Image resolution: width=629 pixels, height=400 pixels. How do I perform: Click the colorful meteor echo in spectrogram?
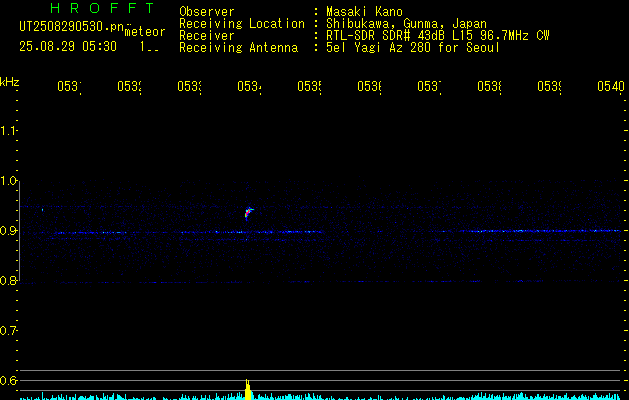pyautogui.click(x=249, y=213)
